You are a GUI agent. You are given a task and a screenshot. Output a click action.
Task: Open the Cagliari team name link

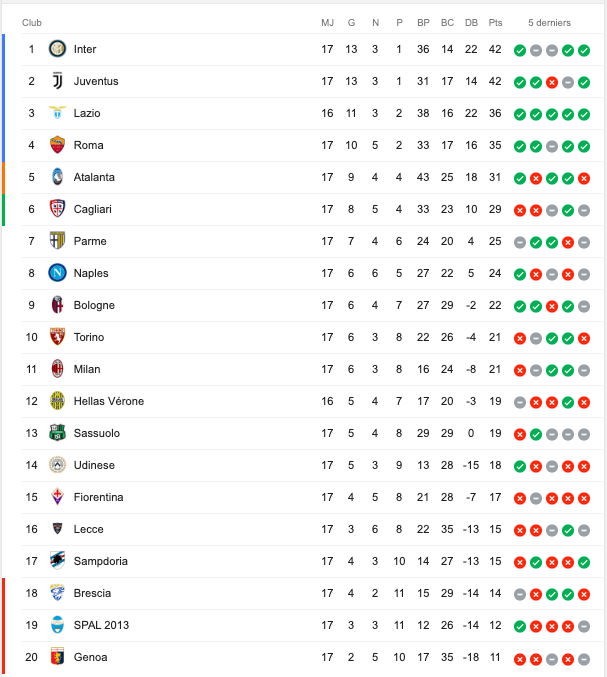tap(92, 209)
